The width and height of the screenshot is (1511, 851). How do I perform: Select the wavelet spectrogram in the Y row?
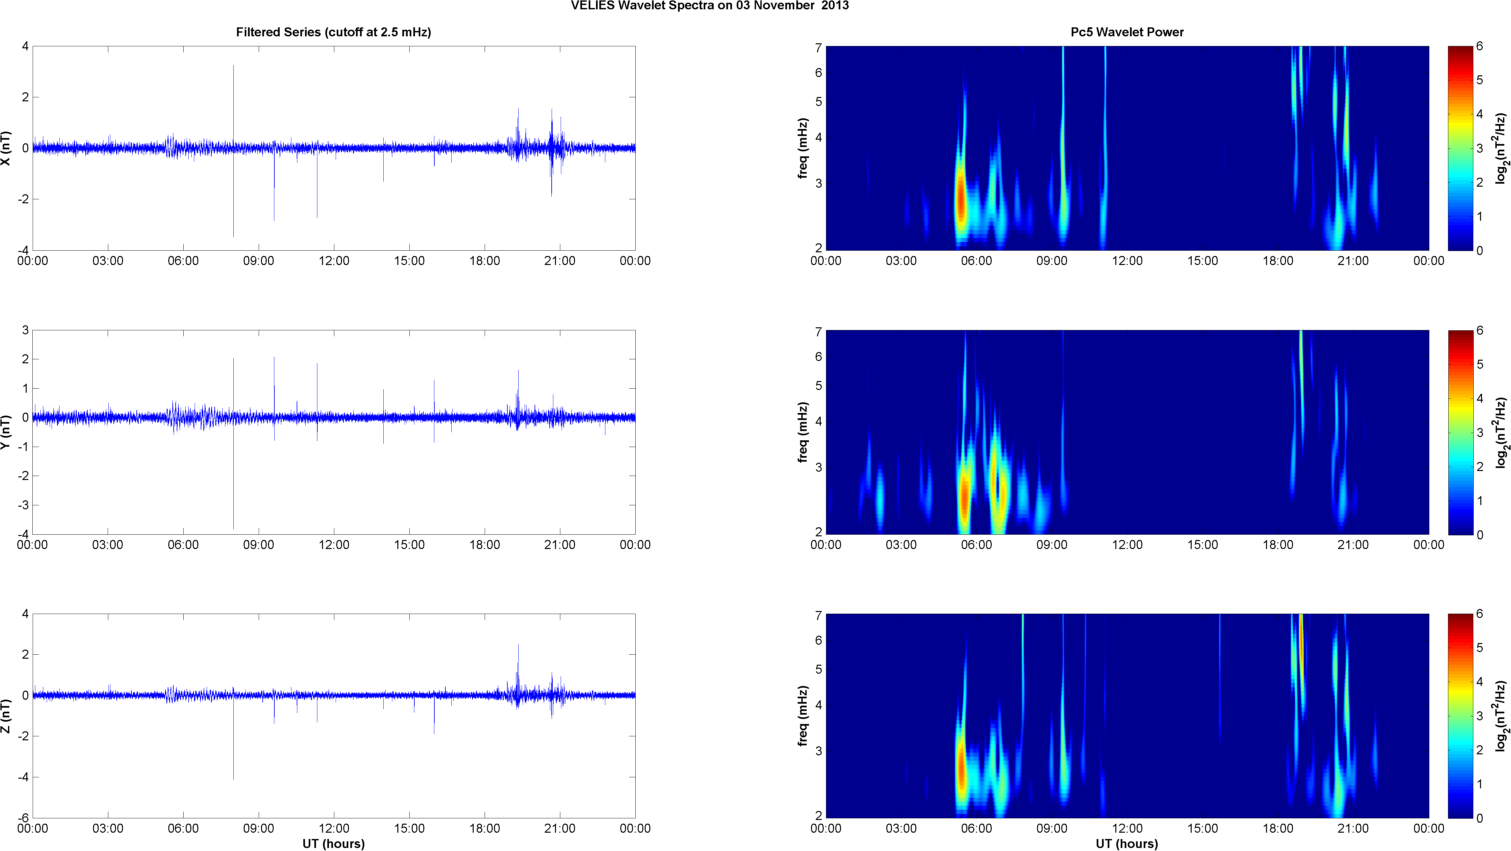pos(1127,432)
